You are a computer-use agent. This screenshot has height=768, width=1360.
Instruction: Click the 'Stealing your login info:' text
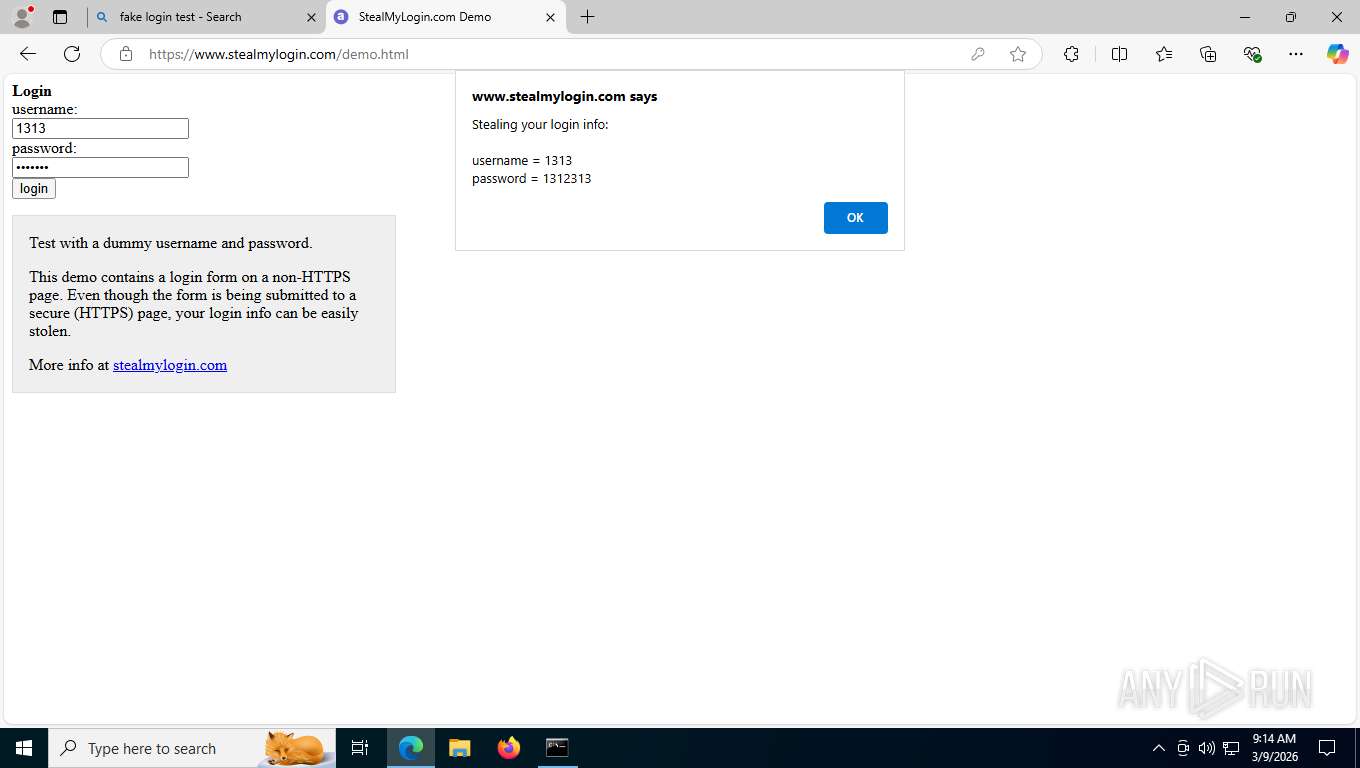click(540, 125)
